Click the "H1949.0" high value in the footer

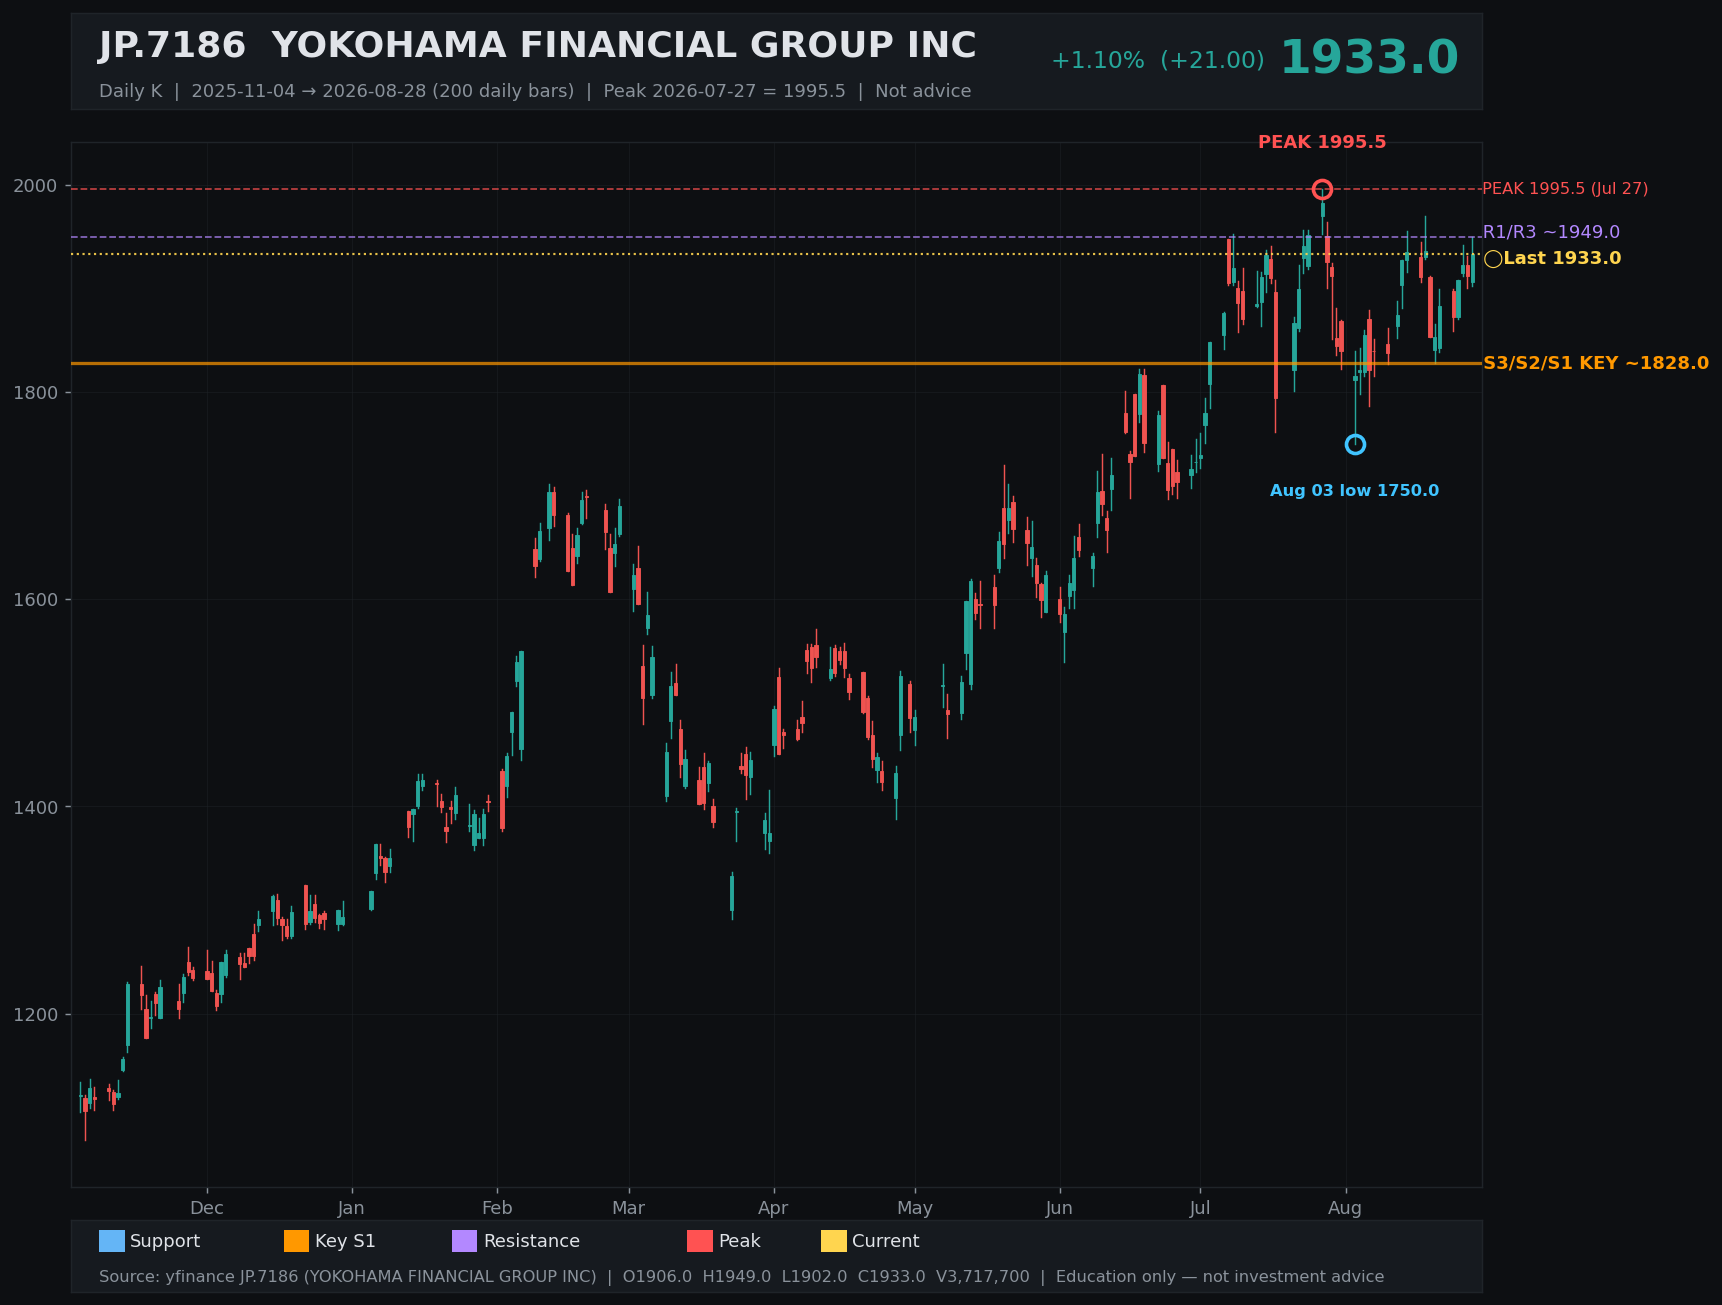737,1277
